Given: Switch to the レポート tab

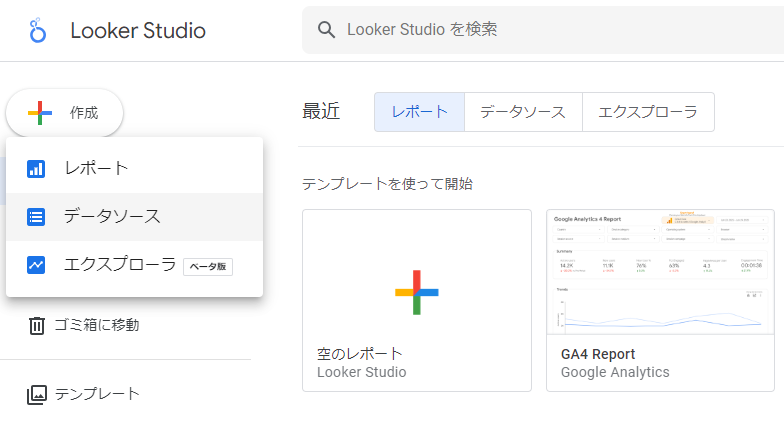Looking at the screenshot, I should (x=420, y=112).
